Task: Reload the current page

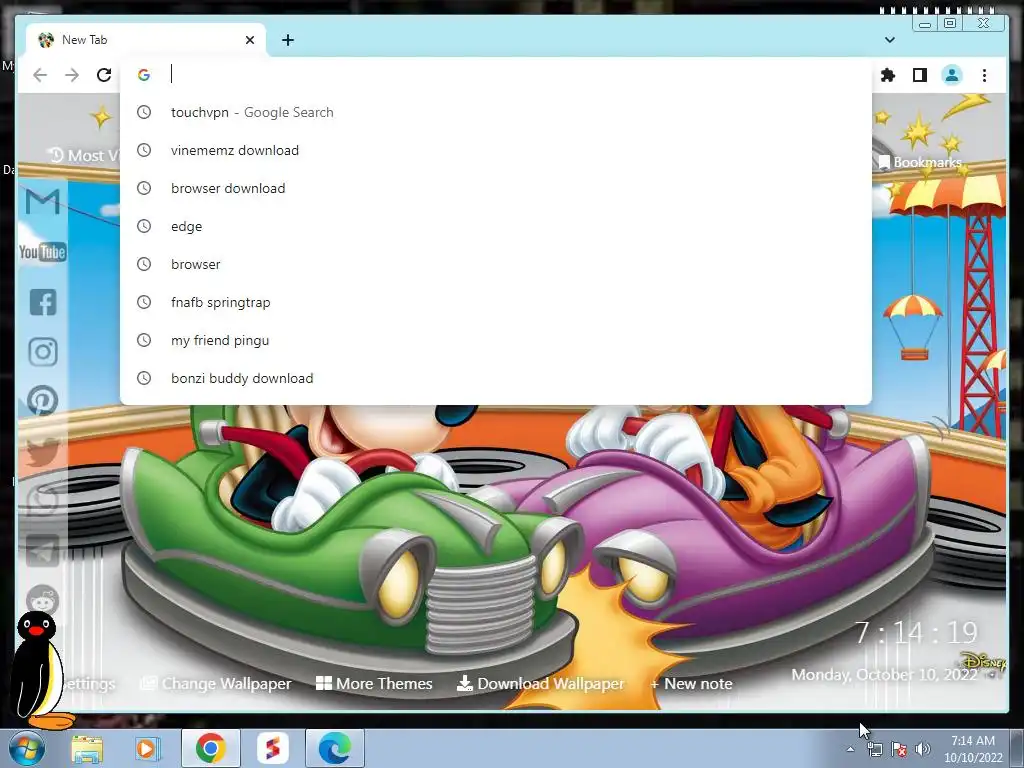Action: point(104,75)
